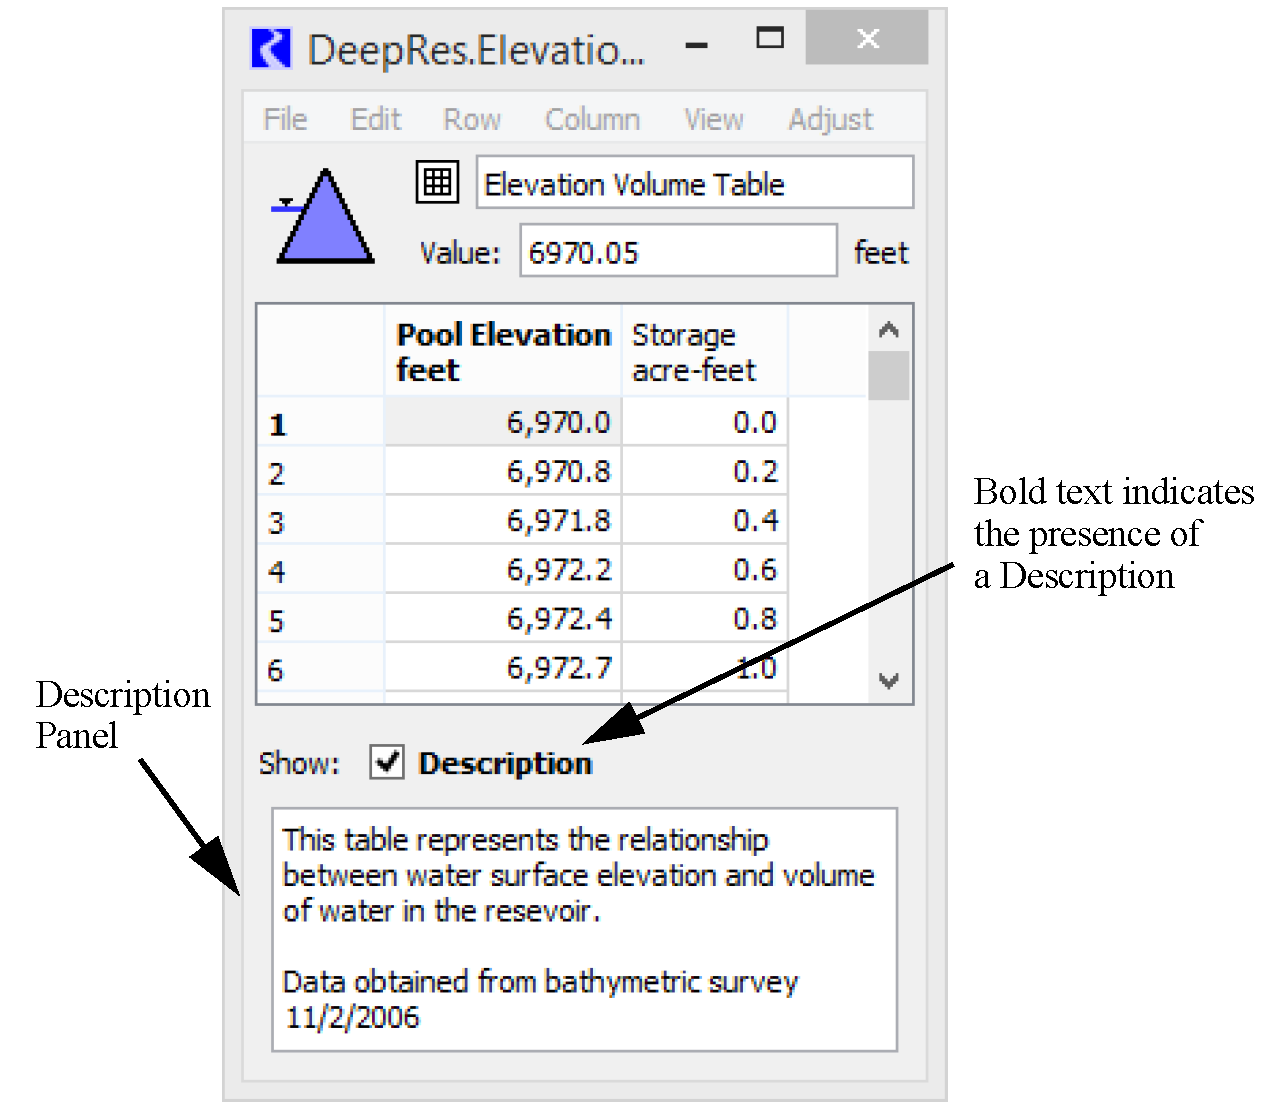Maximize the DeepRes Elevation window

[x=769, y=39]
